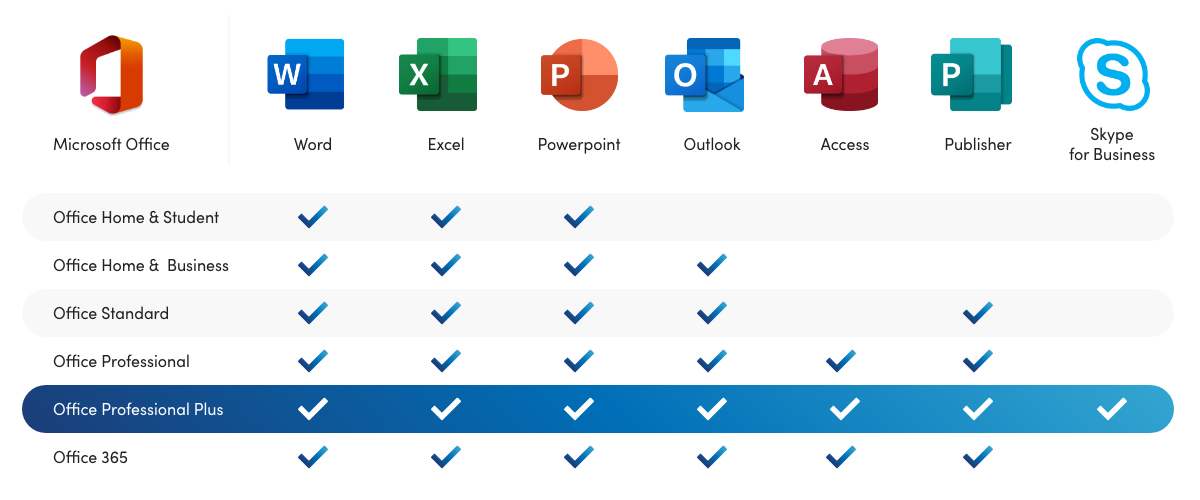Image resolution: width=1200 pixels, height=500 pixels.
Task: Click Excel checkmark in Office 365 row
Action: [445, 457]
